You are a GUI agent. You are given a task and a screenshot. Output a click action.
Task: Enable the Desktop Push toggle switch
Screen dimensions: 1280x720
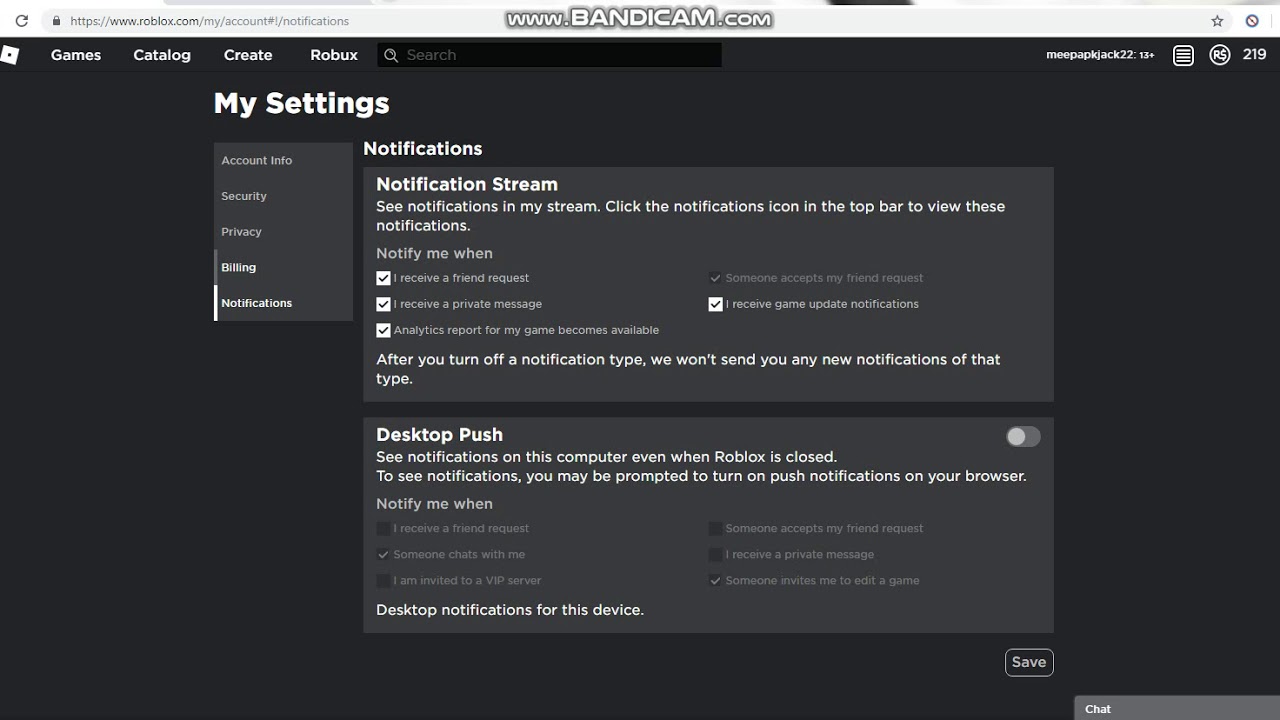(1023, 436)
